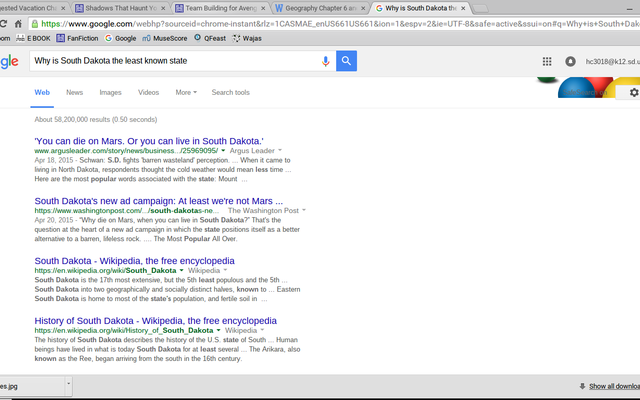
Task: Expand the More search categories dropdown
Action: tap(186, 93)
